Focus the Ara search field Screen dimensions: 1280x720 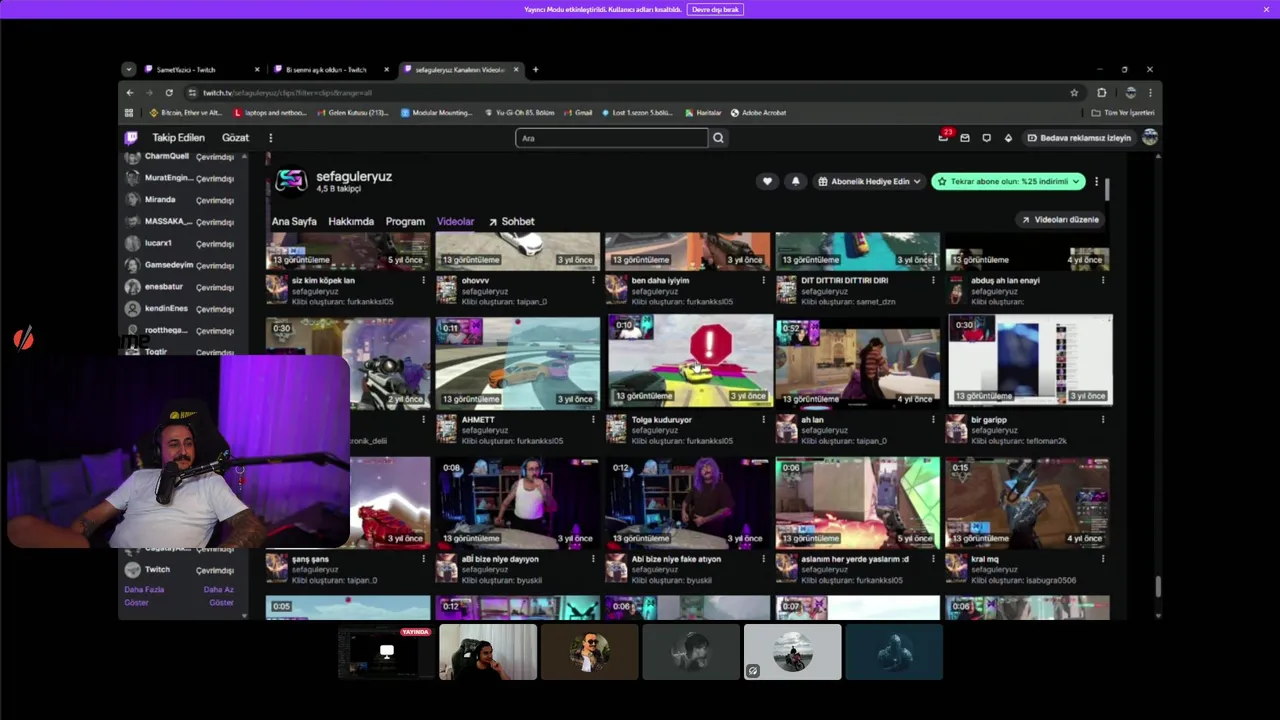(x=611, y=138)
